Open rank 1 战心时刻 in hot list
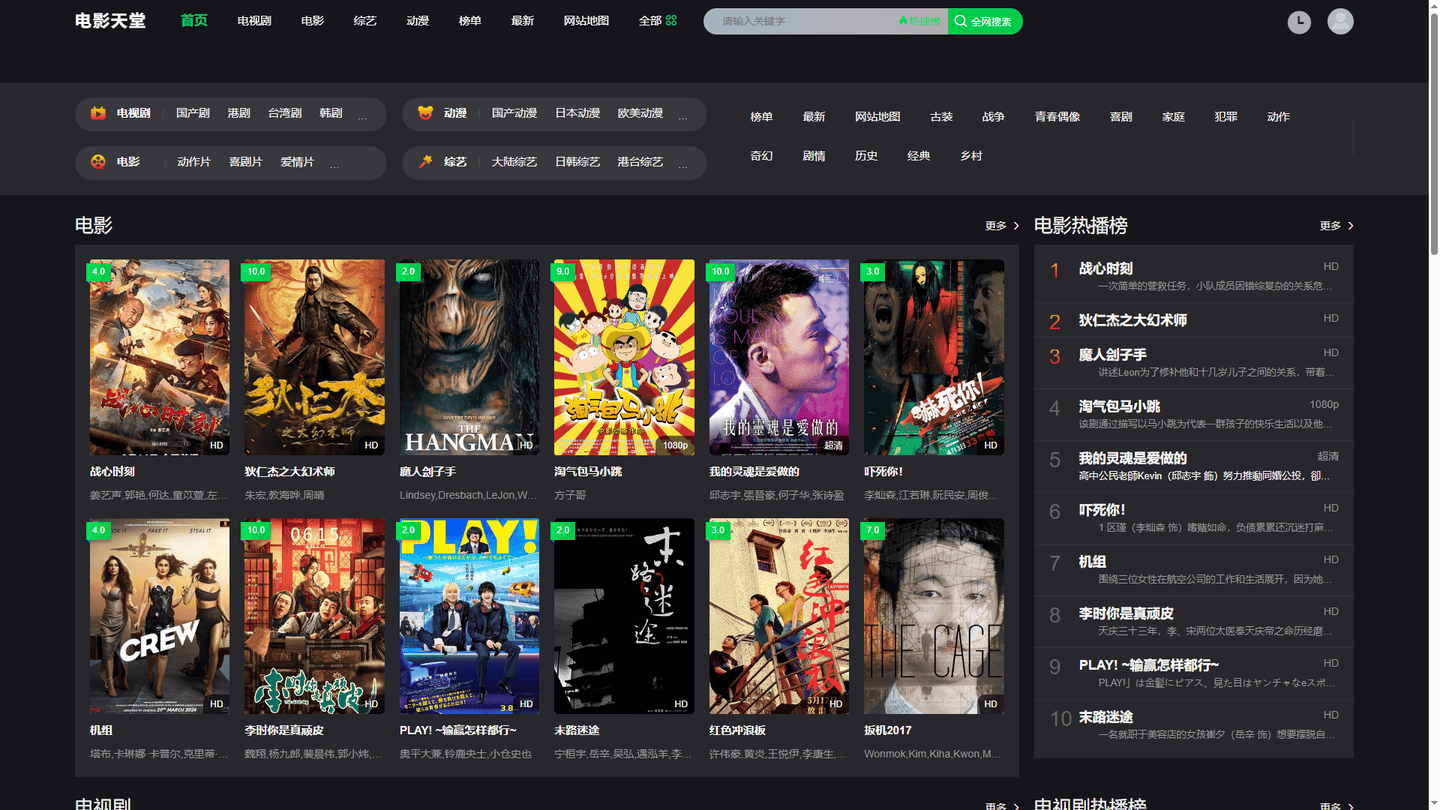Viewport: 1440px width, 810px height. tap(1194, 275)
